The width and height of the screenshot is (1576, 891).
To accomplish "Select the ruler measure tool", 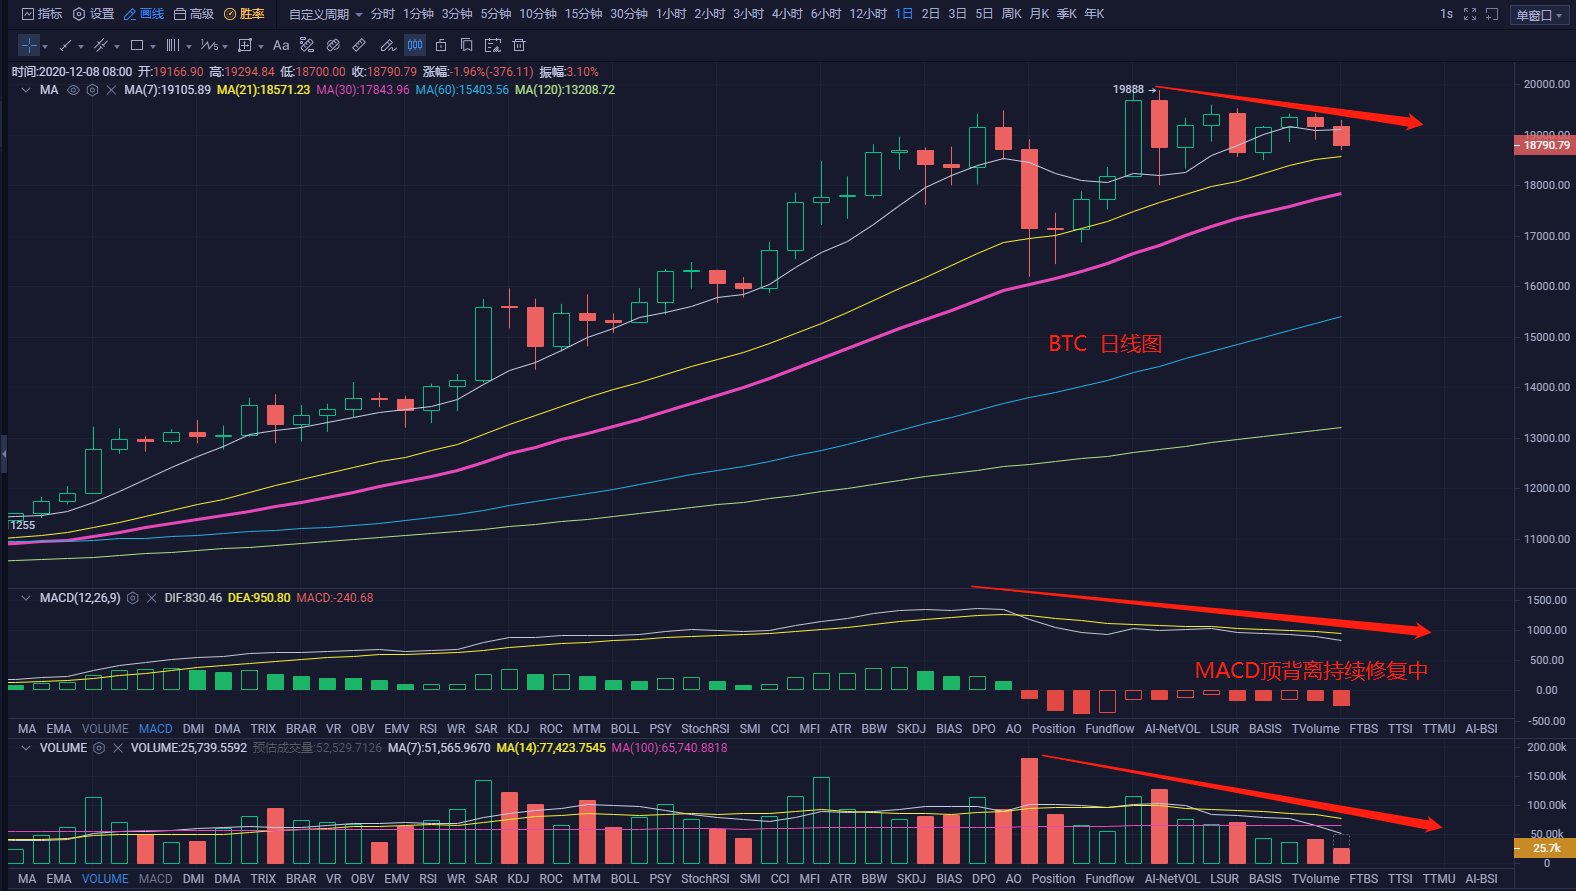I will [x=359, y=45].
